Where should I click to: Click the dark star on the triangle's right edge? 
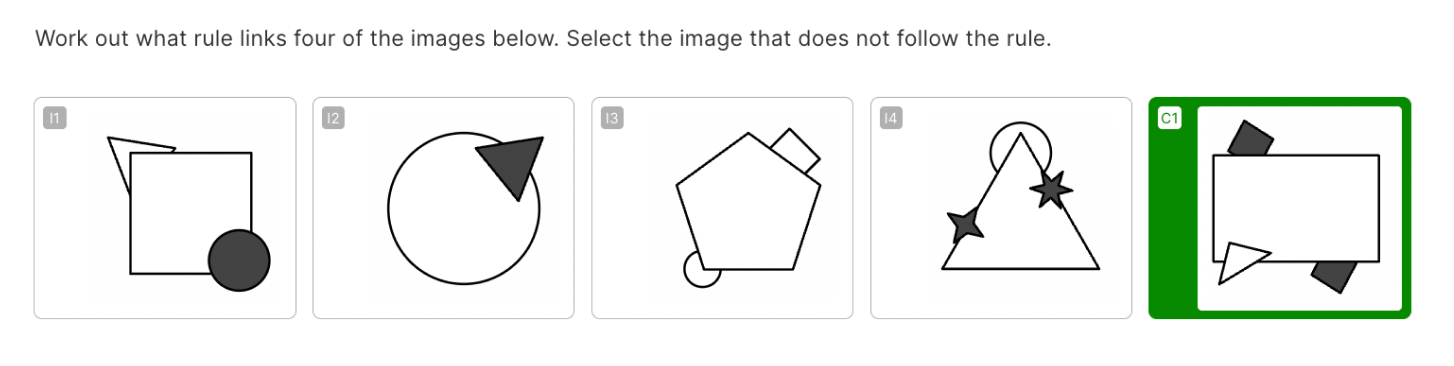[x=1051, y=187]
